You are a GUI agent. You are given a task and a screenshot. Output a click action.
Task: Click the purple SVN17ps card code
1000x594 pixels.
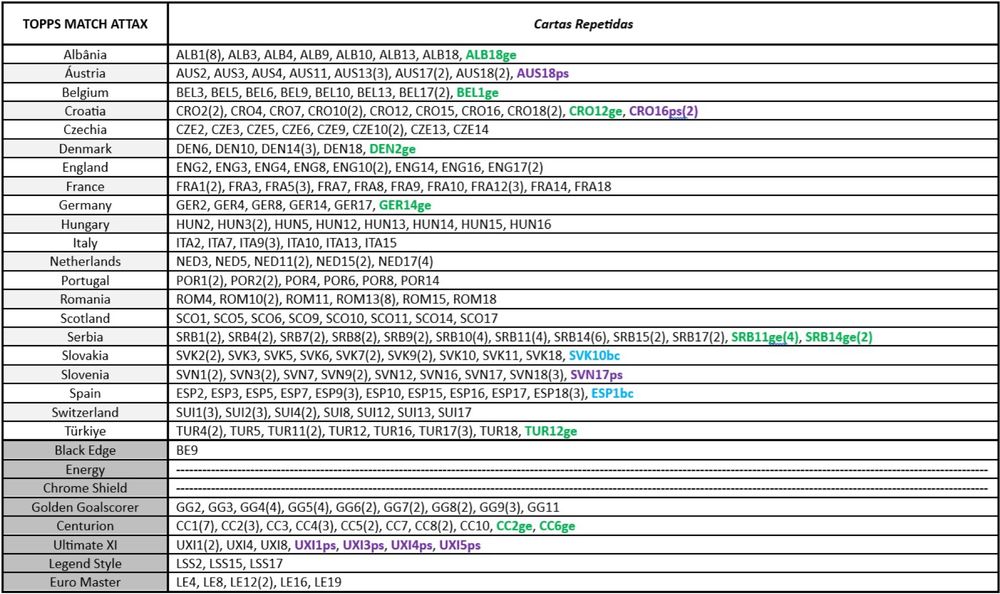596,375
